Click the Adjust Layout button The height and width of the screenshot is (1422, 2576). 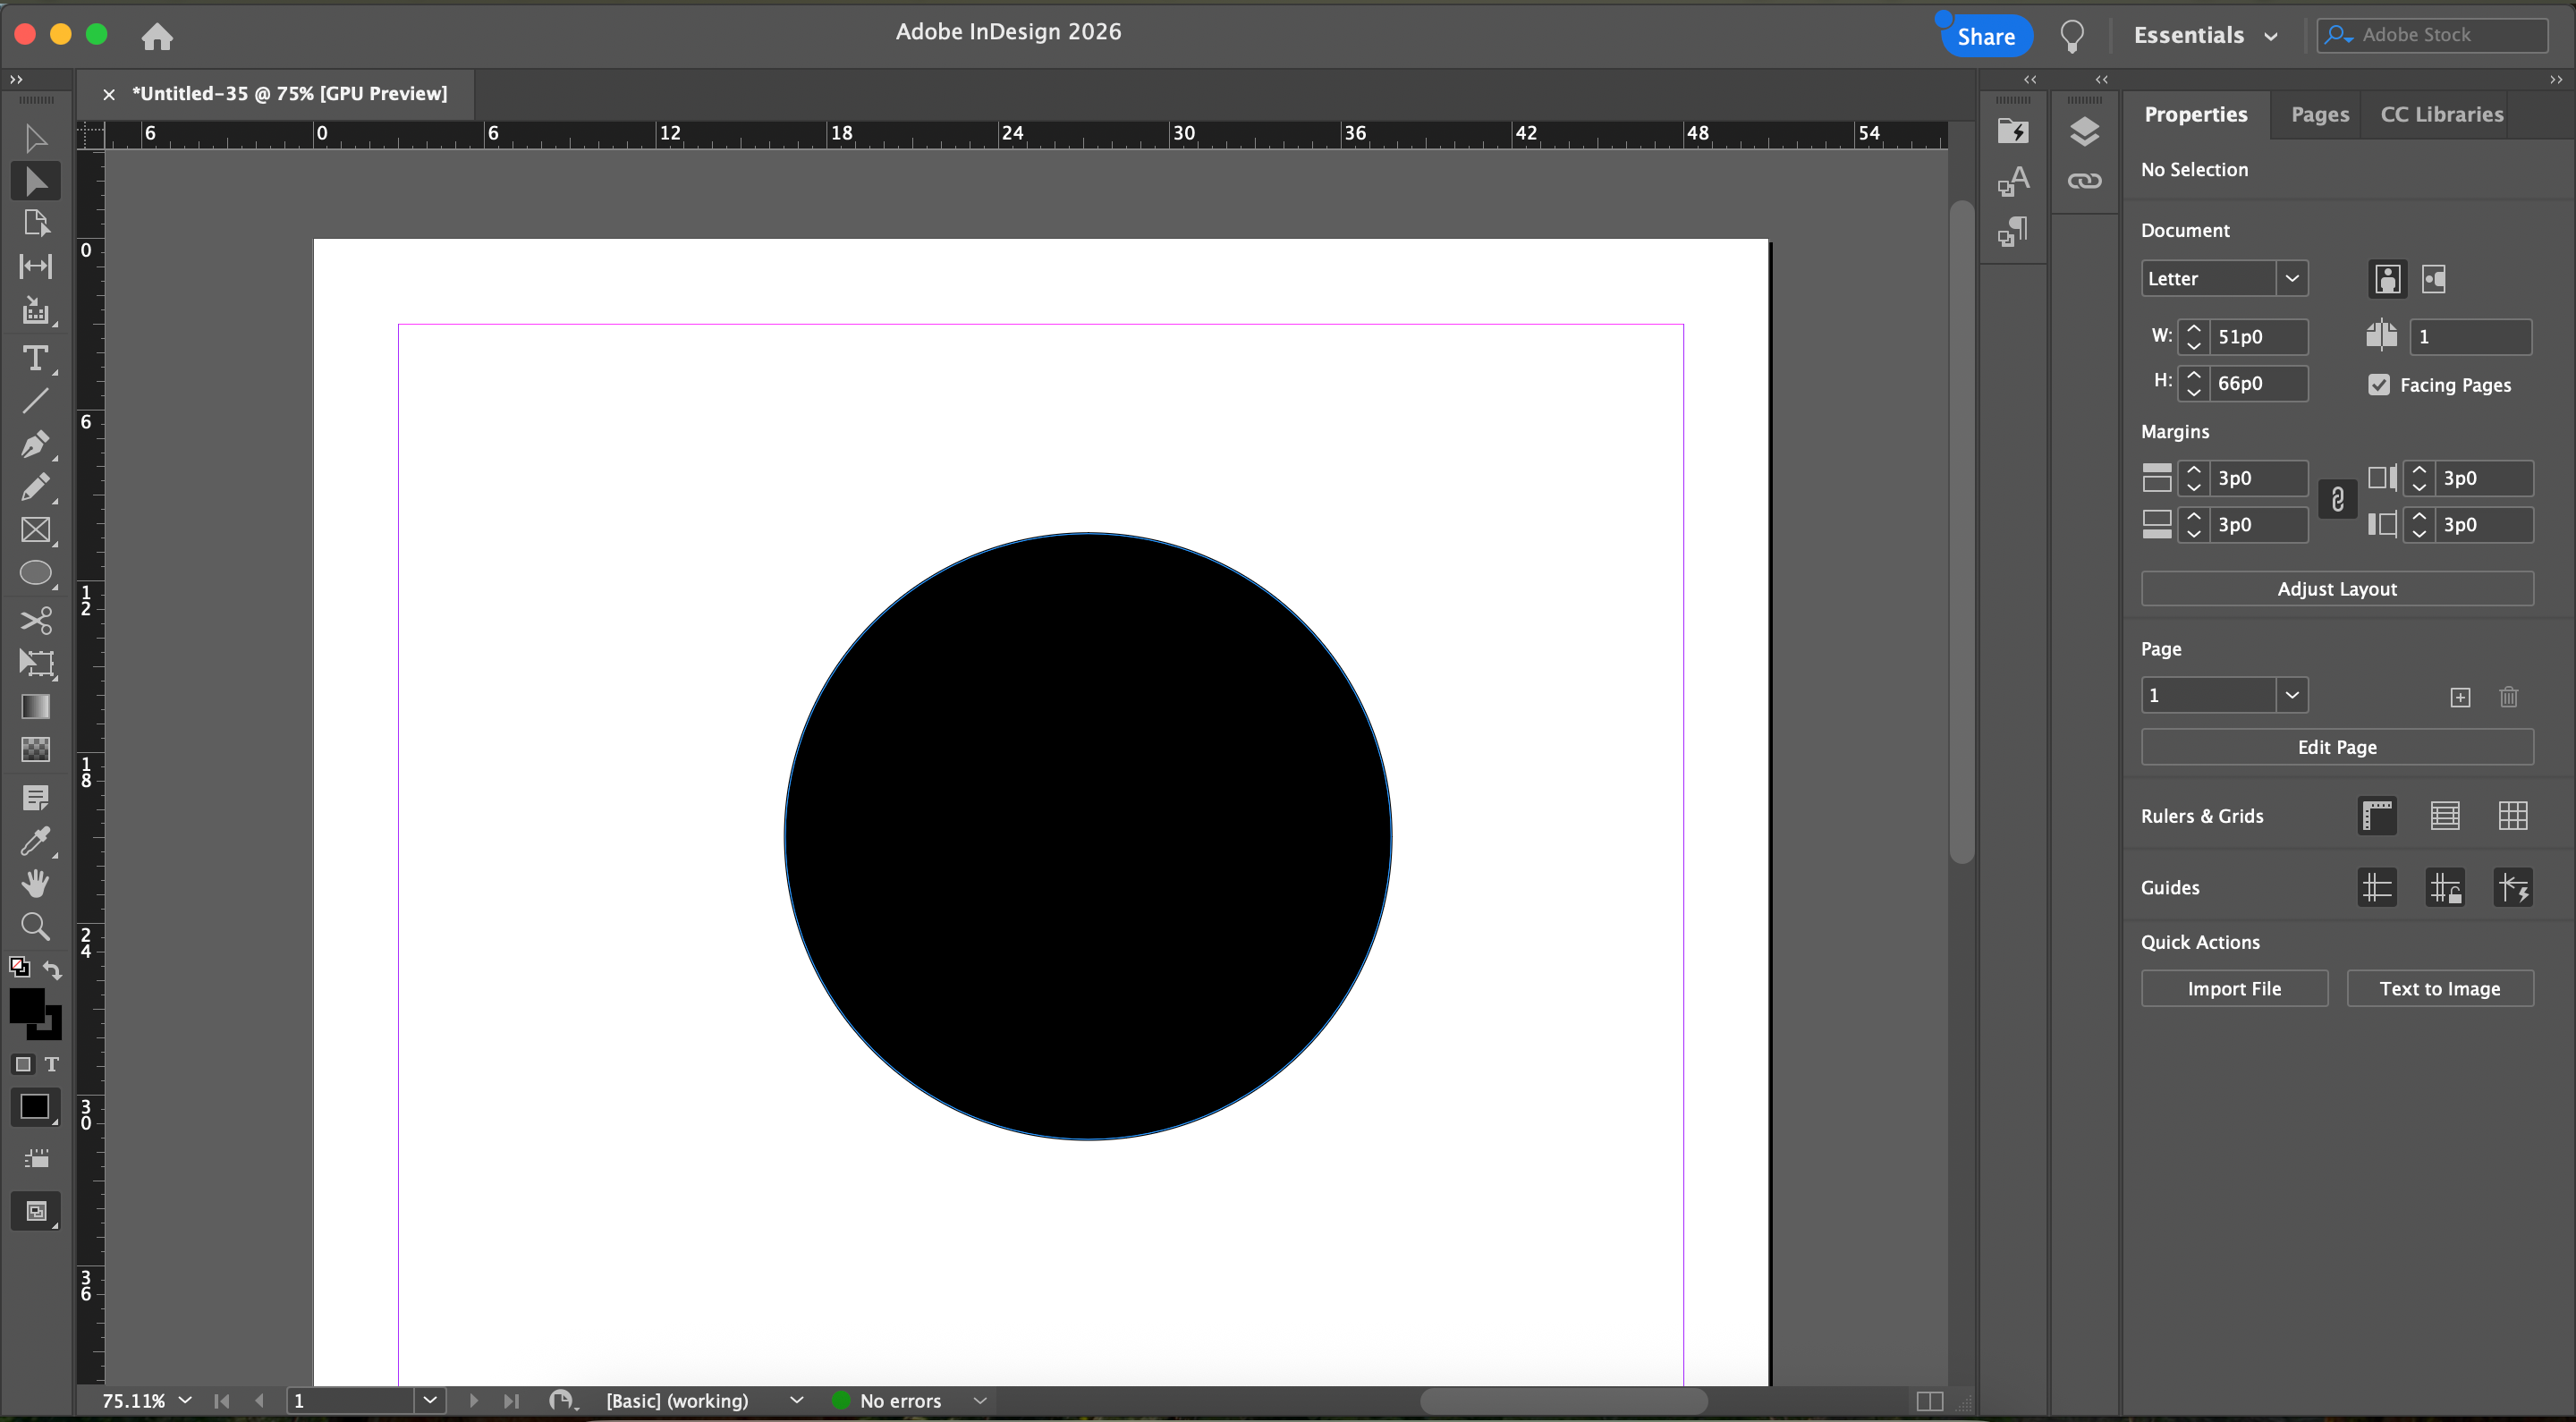[x=2336, y=589]
